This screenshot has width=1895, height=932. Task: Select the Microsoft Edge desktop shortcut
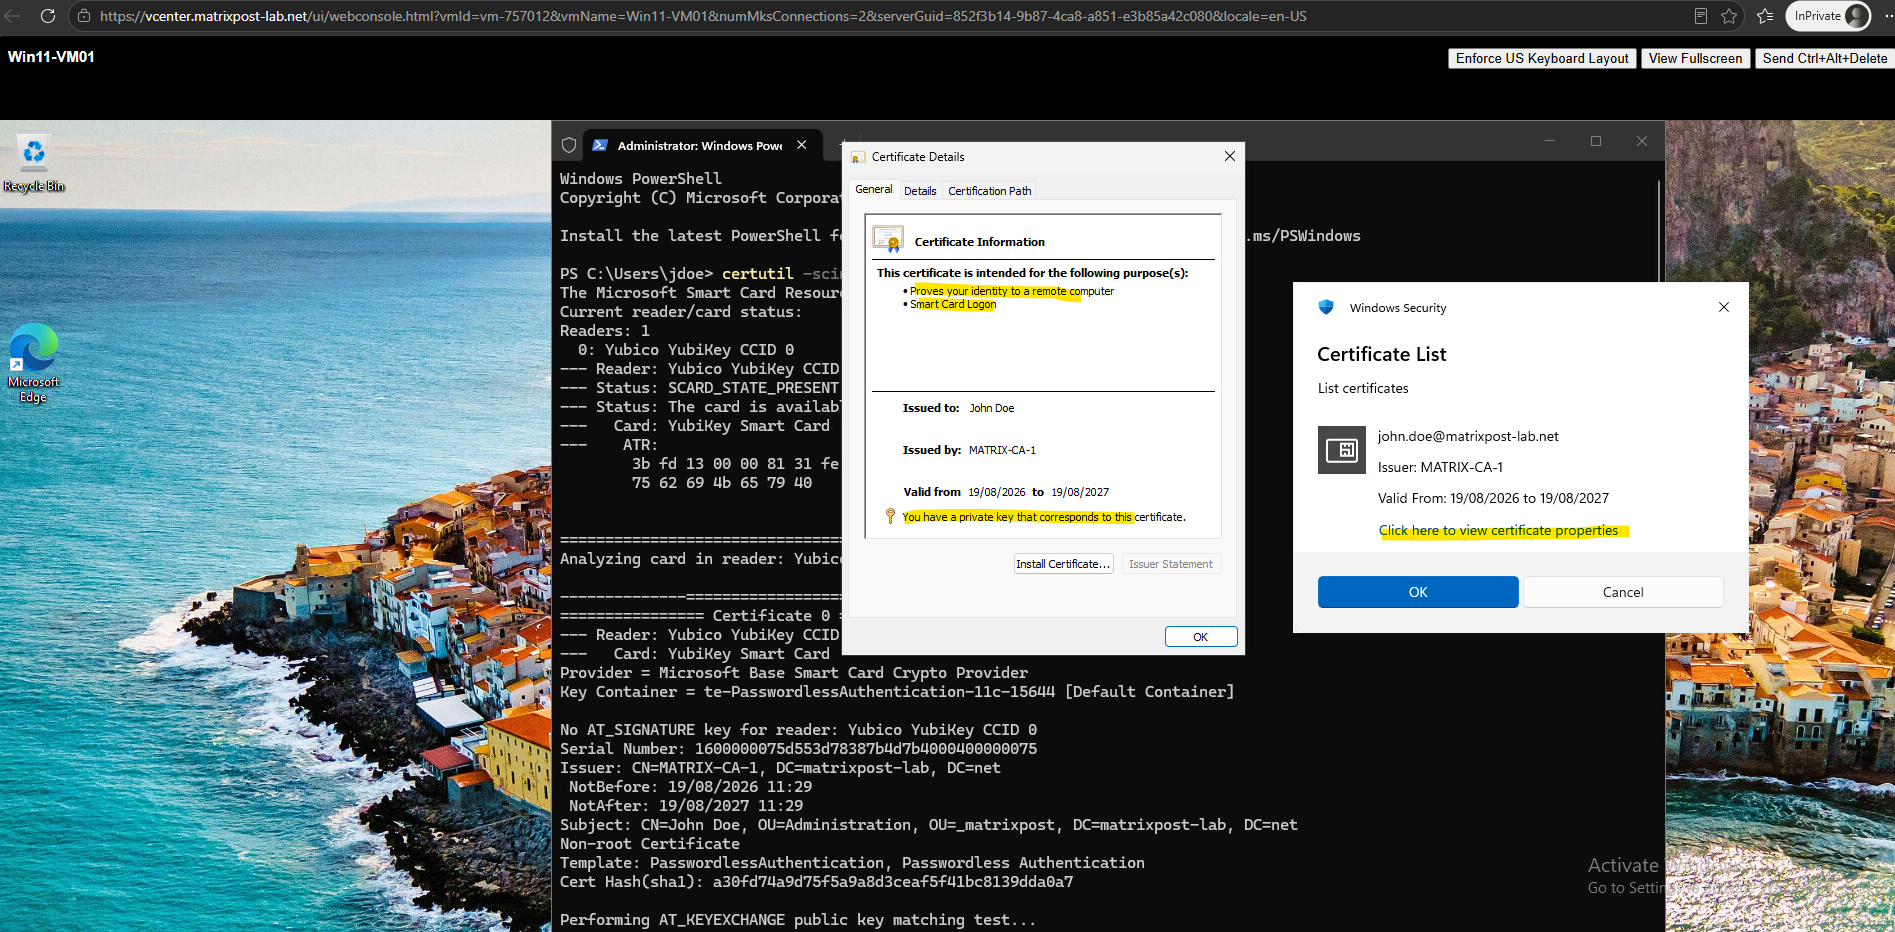point(33,363)
